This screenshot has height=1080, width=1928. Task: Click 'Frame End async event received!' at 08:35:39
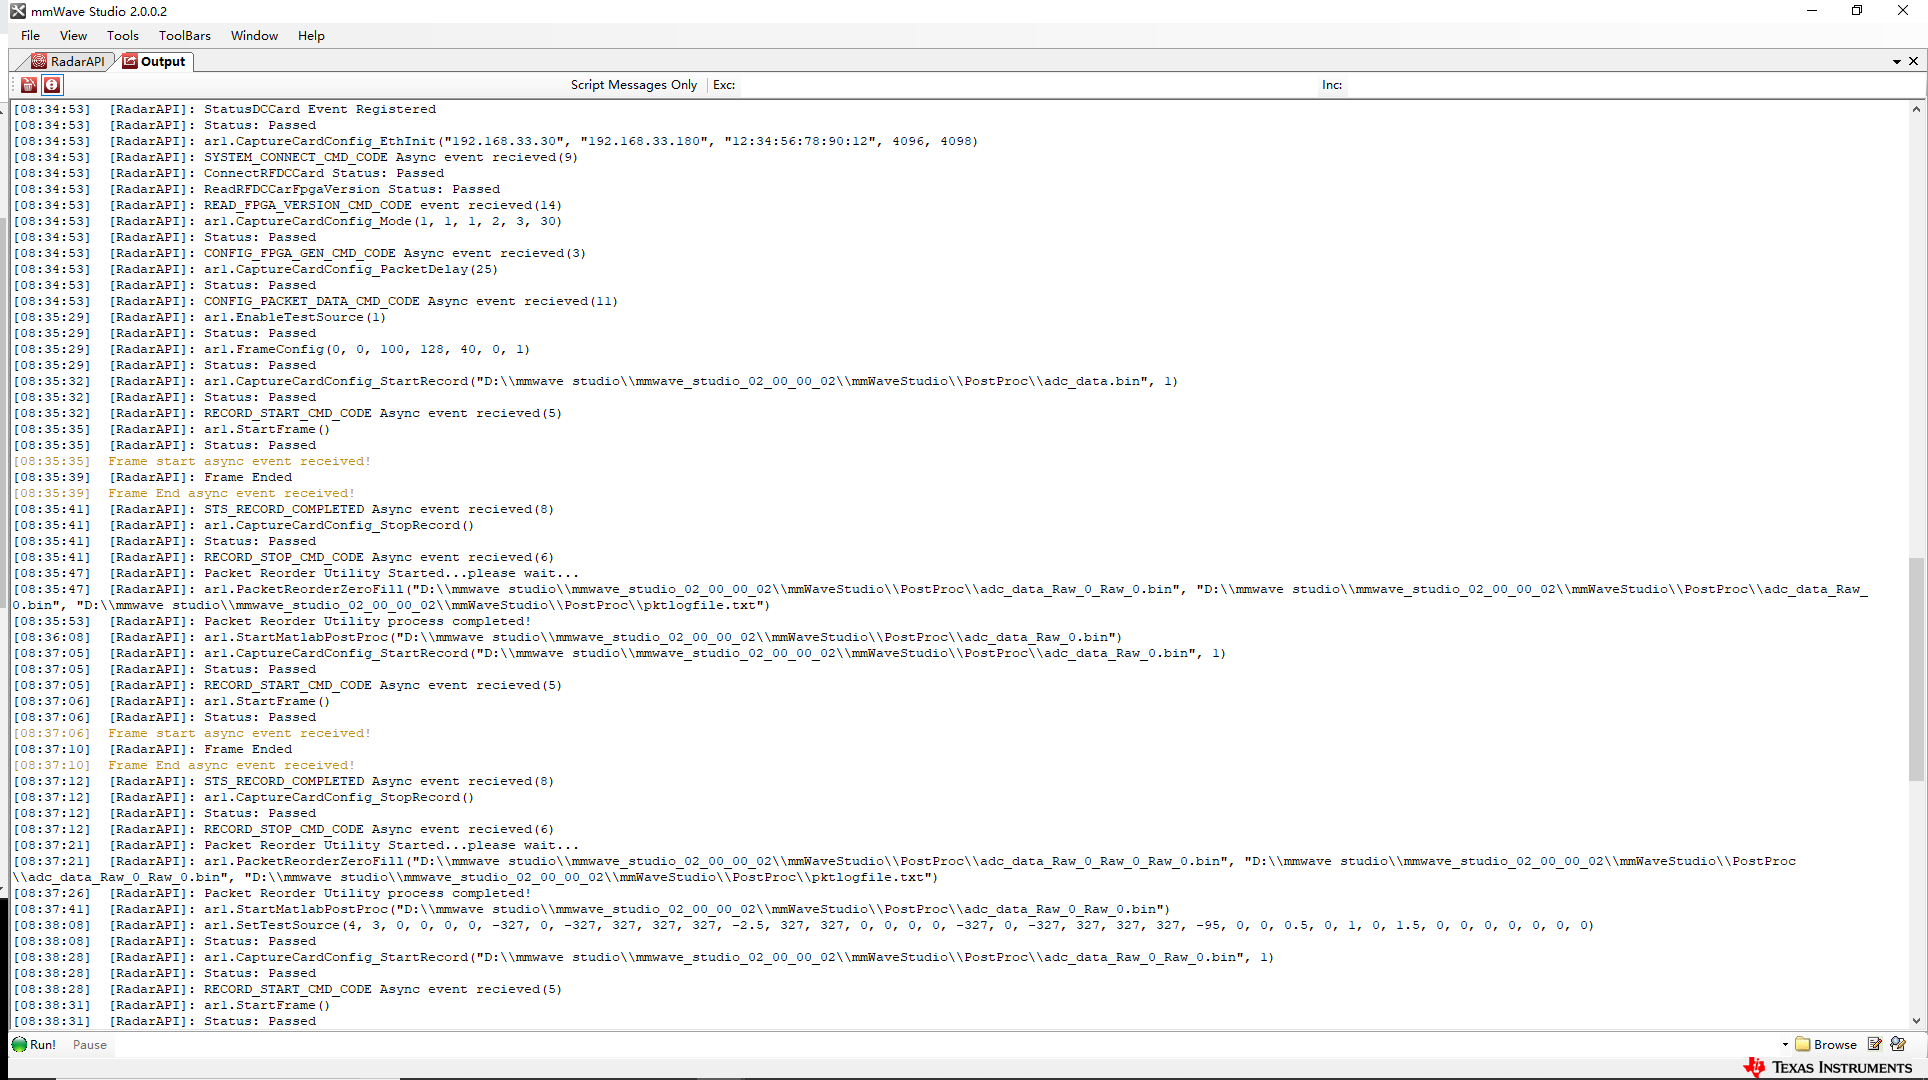coord(232,493)
